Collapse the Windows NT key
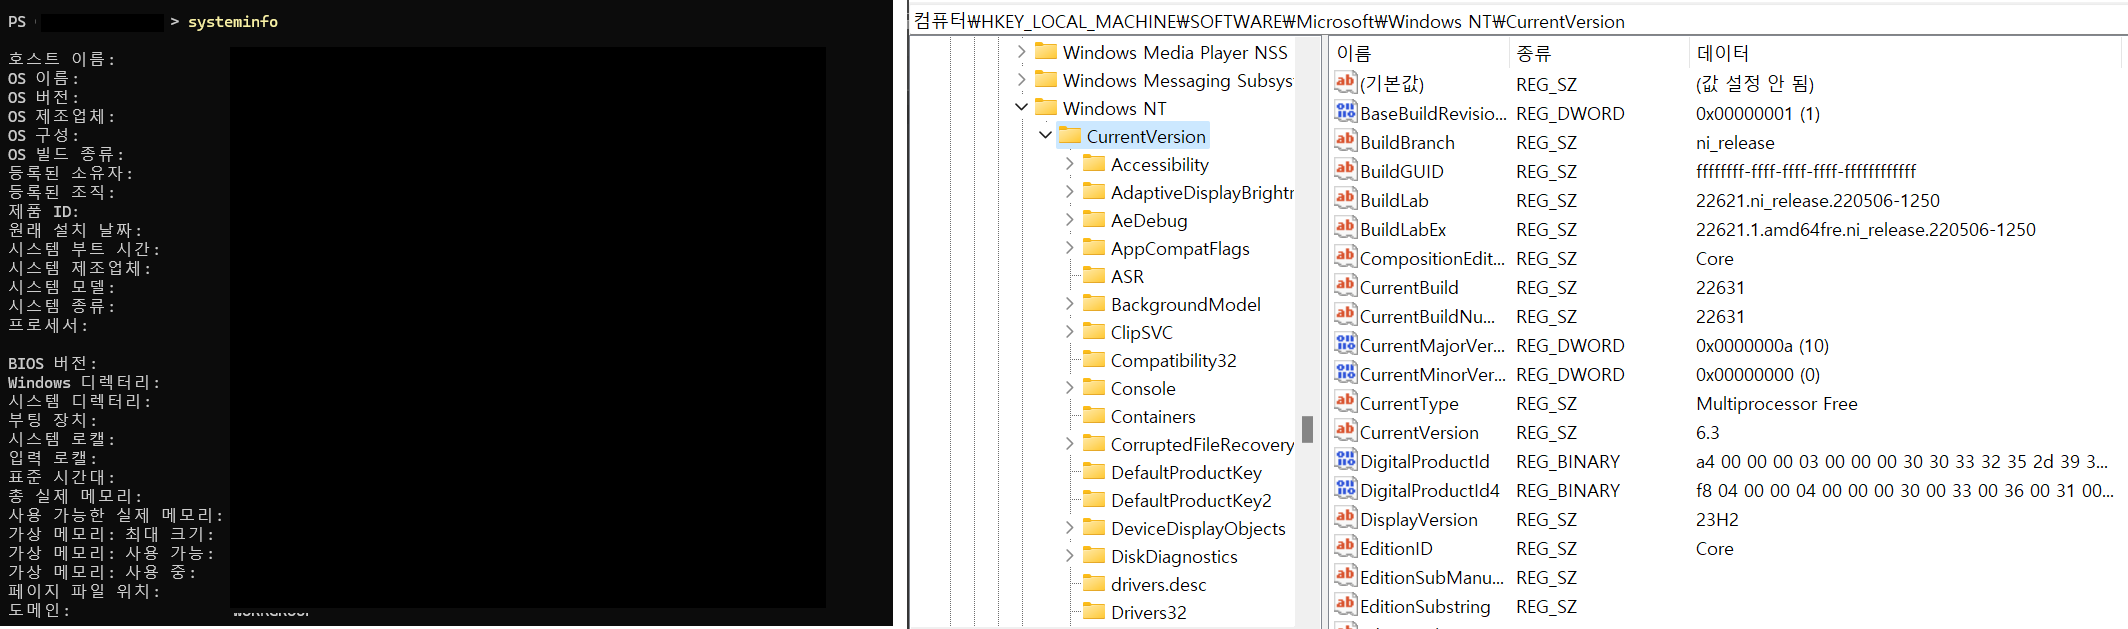Viewport: 2128px width, 629px height. tap(1021, 107)
